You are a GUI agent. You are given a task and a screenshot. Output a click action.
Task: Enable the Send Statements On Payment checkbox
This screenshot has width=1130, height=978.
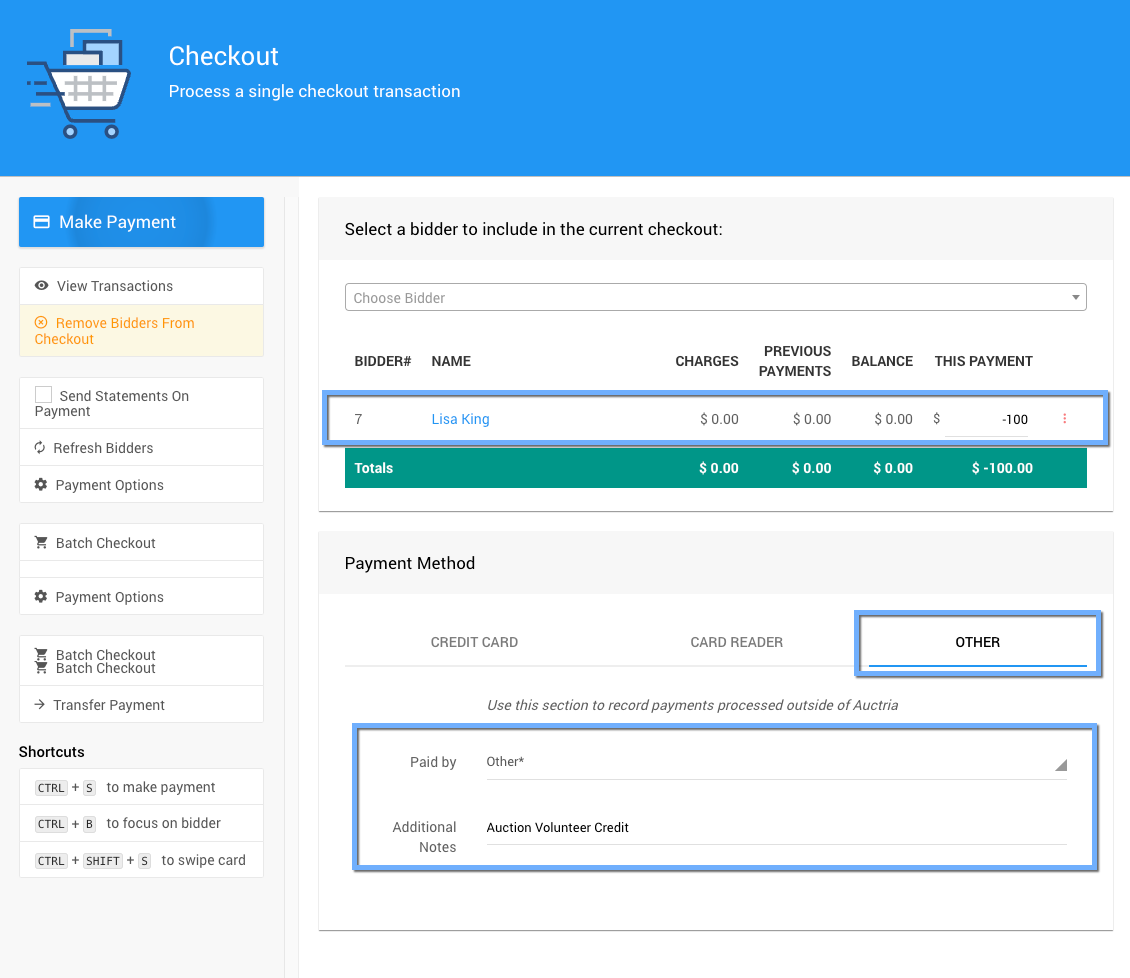click(44, 395)
